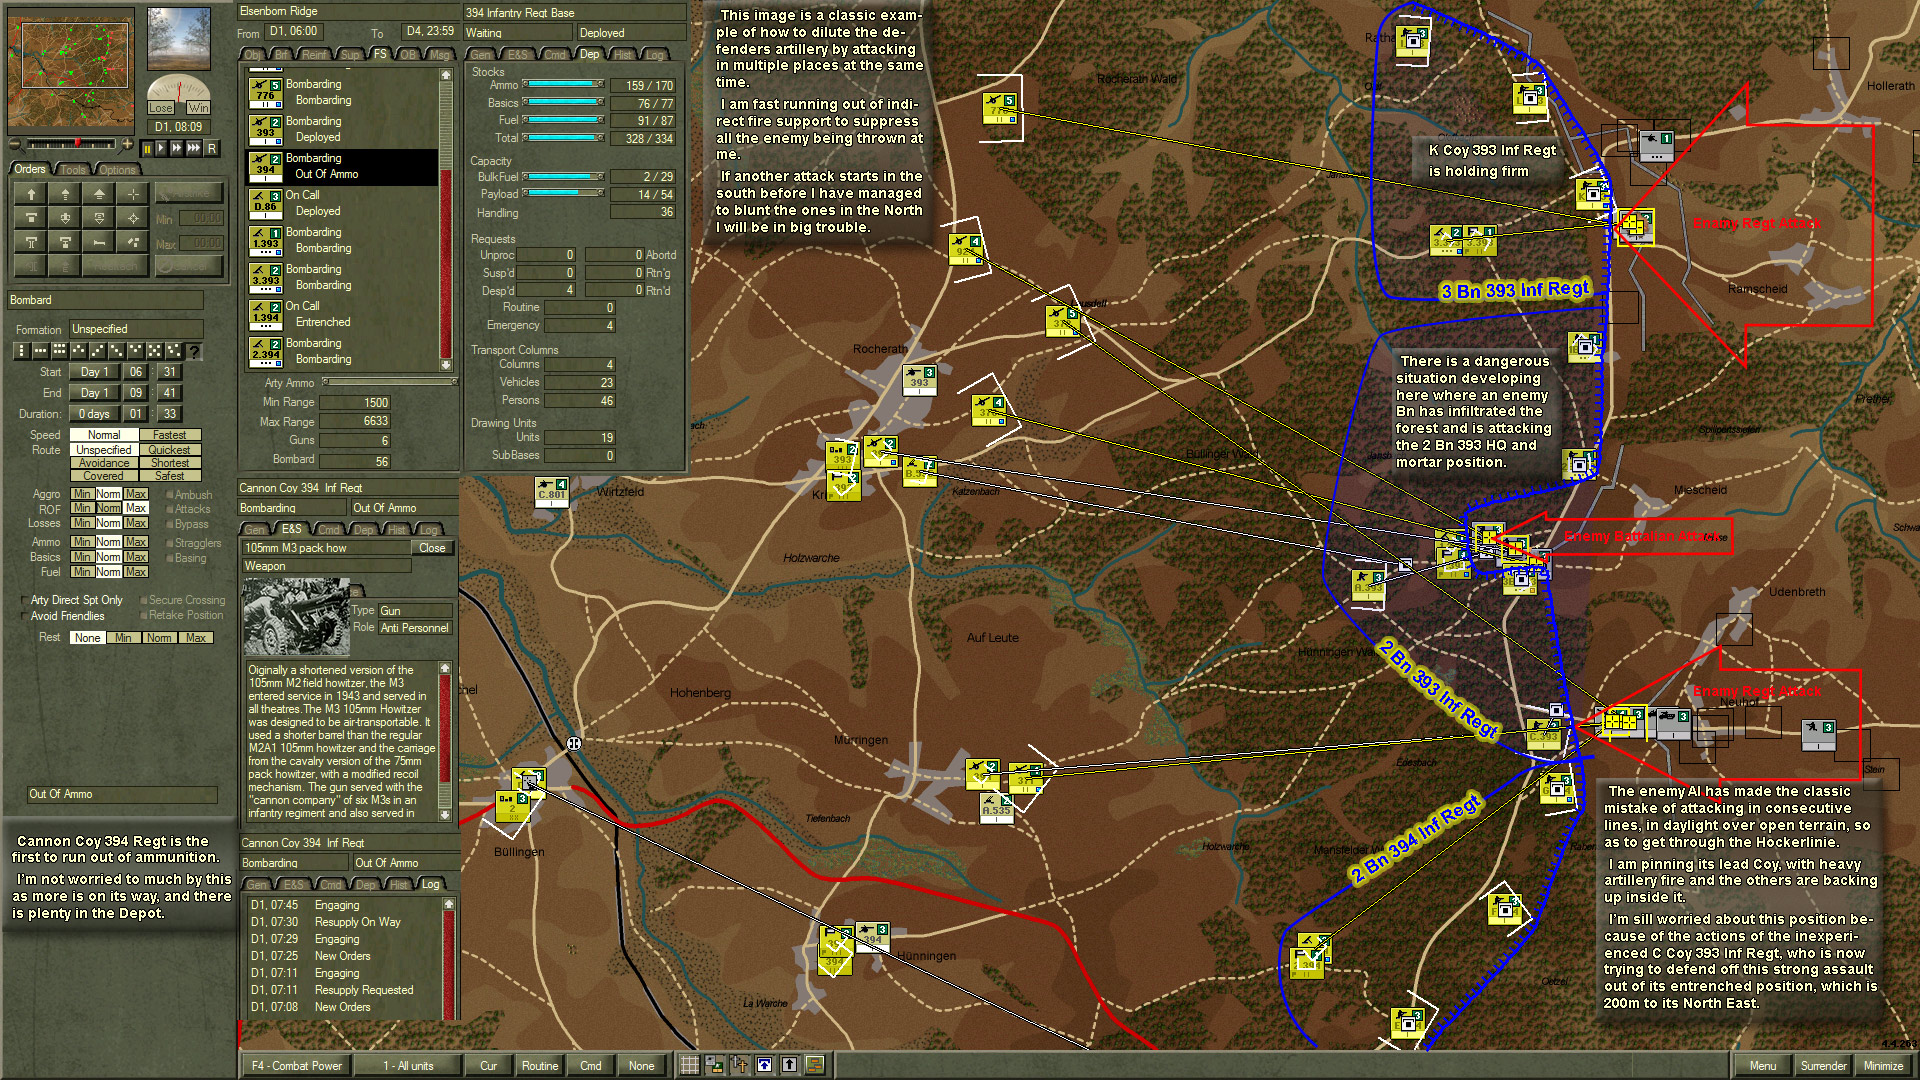The image size is (1920, 1080).
Task: Enable Arty Direct Spt Only checkbox
Action: [25, 601]
